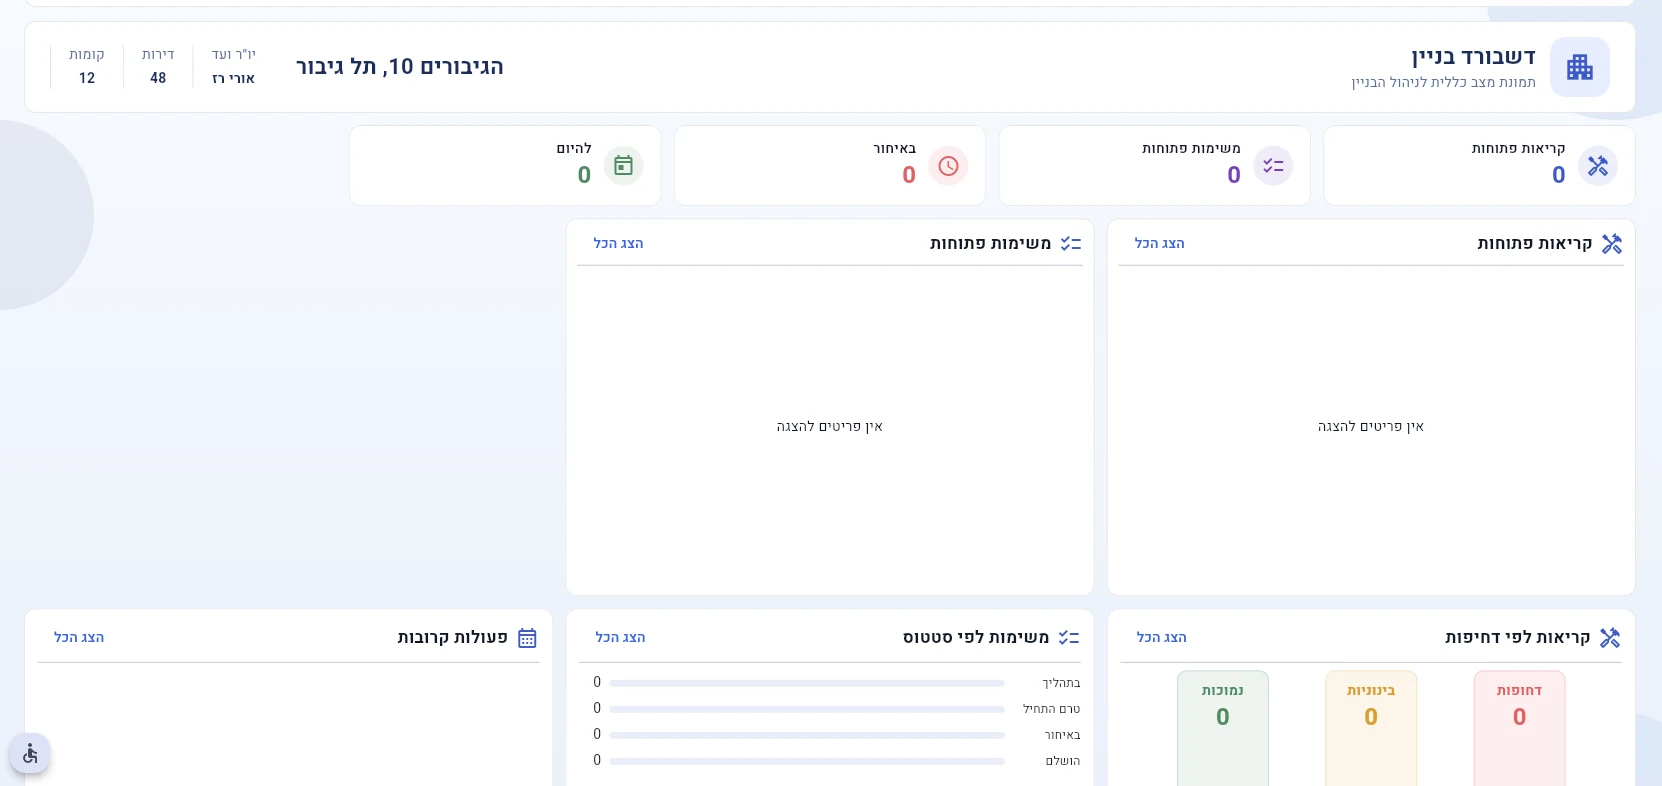The image size is (1662, 786).
Task: Show all in the קריאות פתוחות panel
Action: pyautogui.click(x=1159, y=244)
